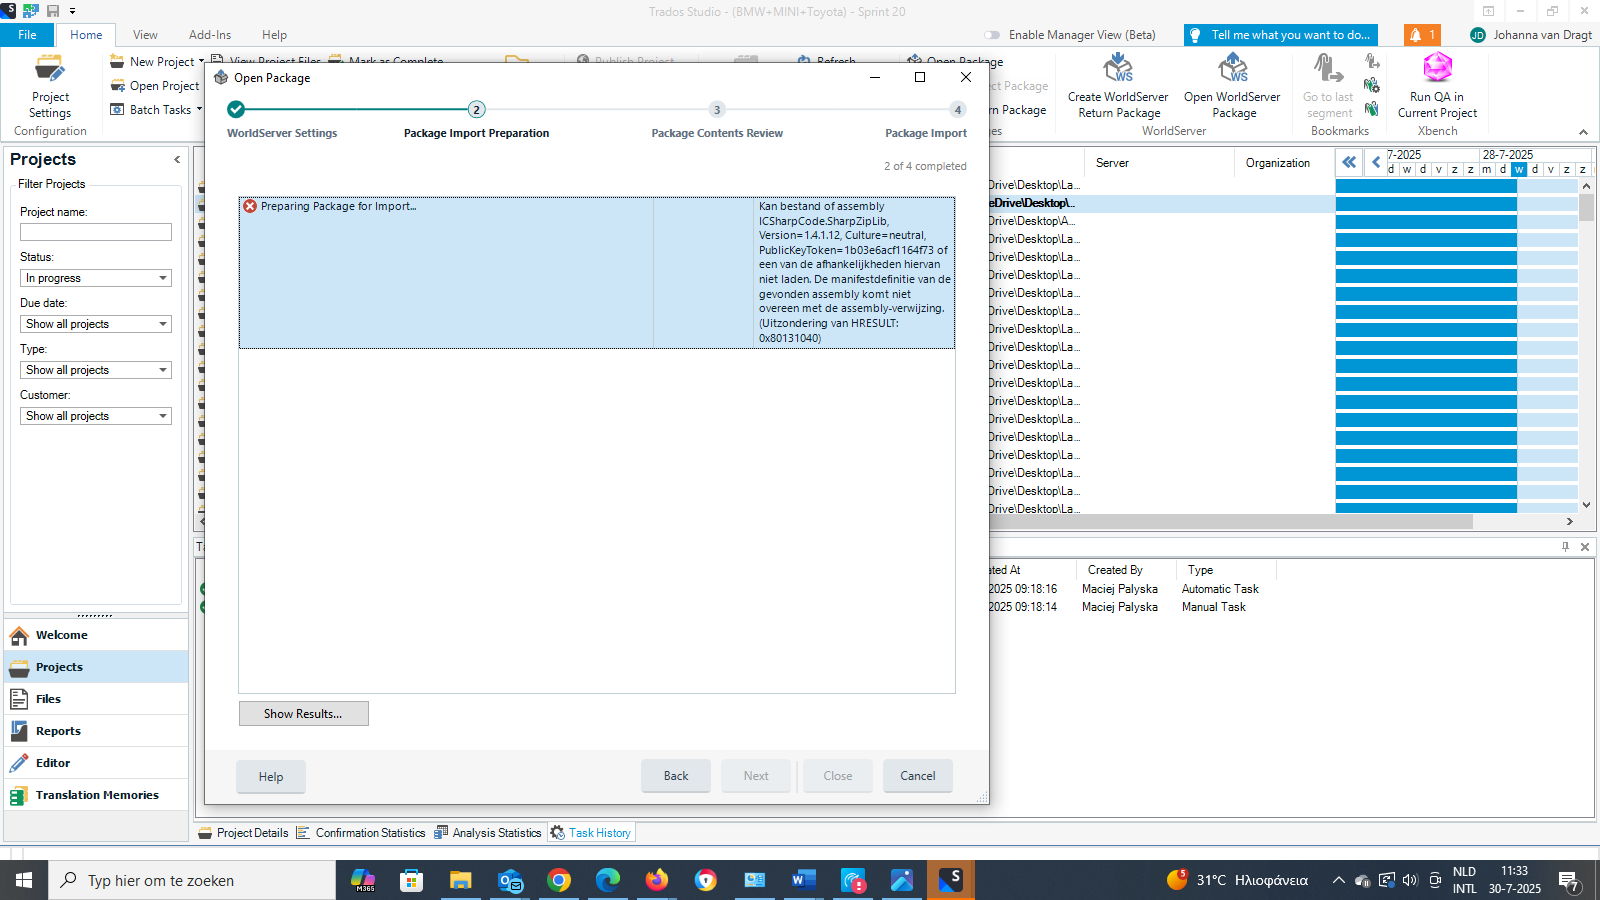Toggle Enable Manager View (Beta) switch
Viewport: 1600px width, 900px height.
pyautogui.click(x=992, y=35)
